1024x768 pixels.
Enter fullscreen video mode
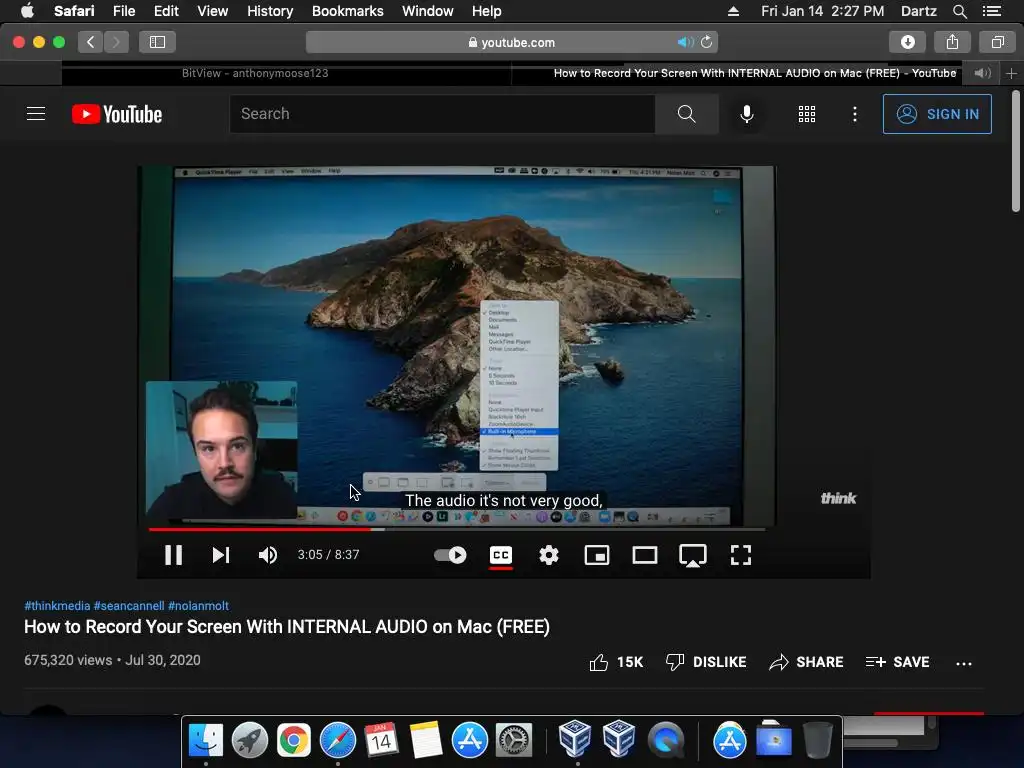[x=741, y=555]
